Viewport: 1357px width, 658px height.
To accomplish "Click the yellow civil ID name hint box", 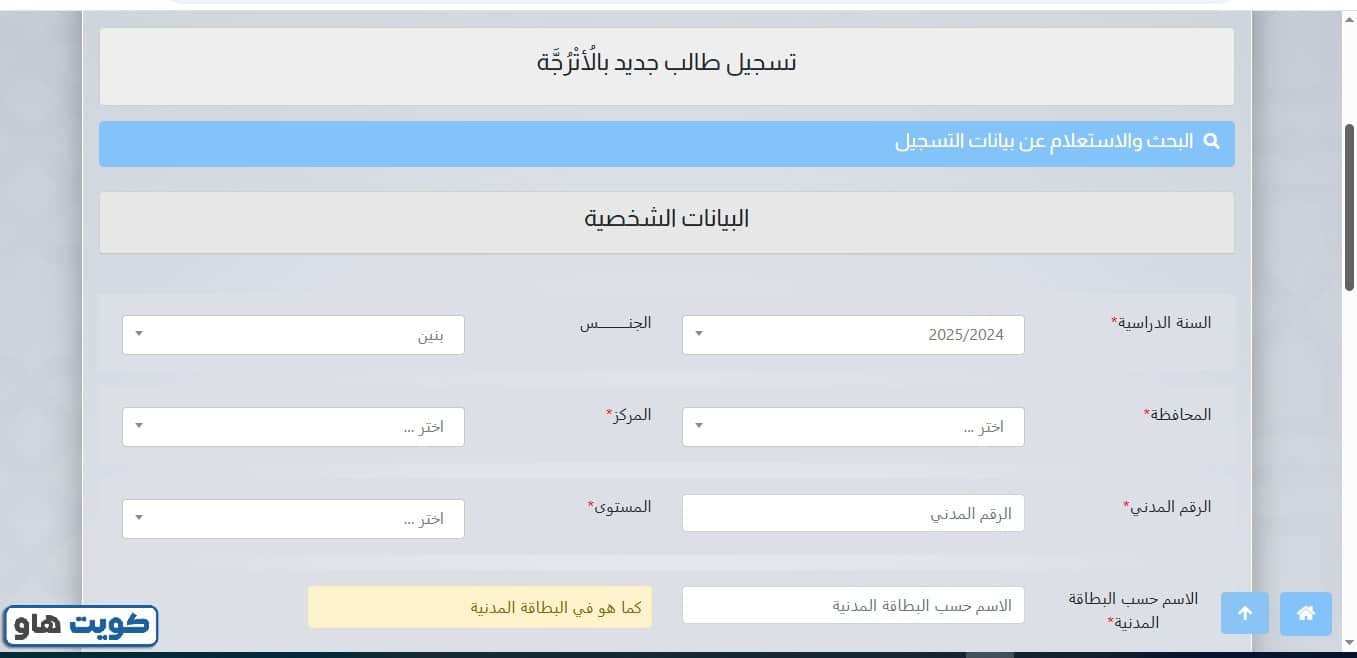I will [480, 607].
